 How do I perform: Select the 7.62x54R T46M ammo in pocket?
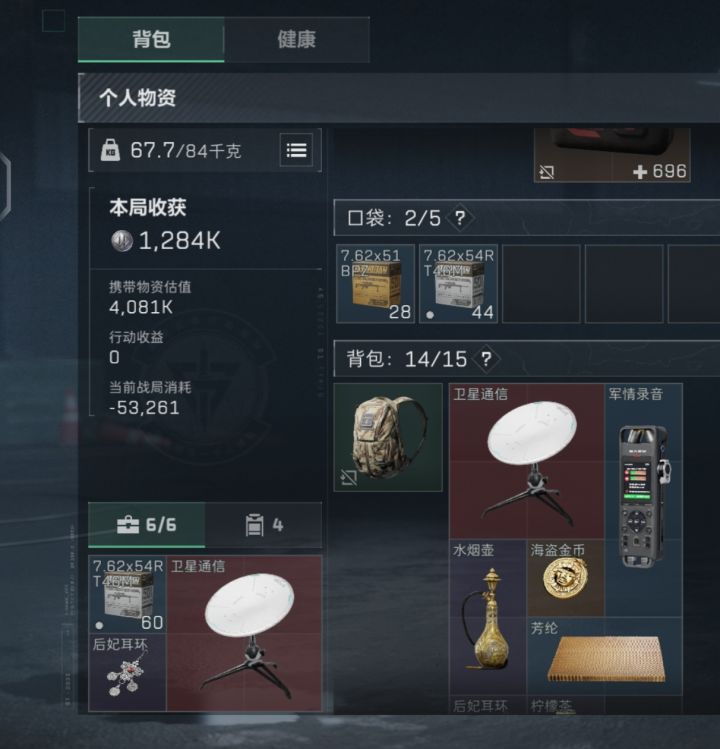click(458, 284)
